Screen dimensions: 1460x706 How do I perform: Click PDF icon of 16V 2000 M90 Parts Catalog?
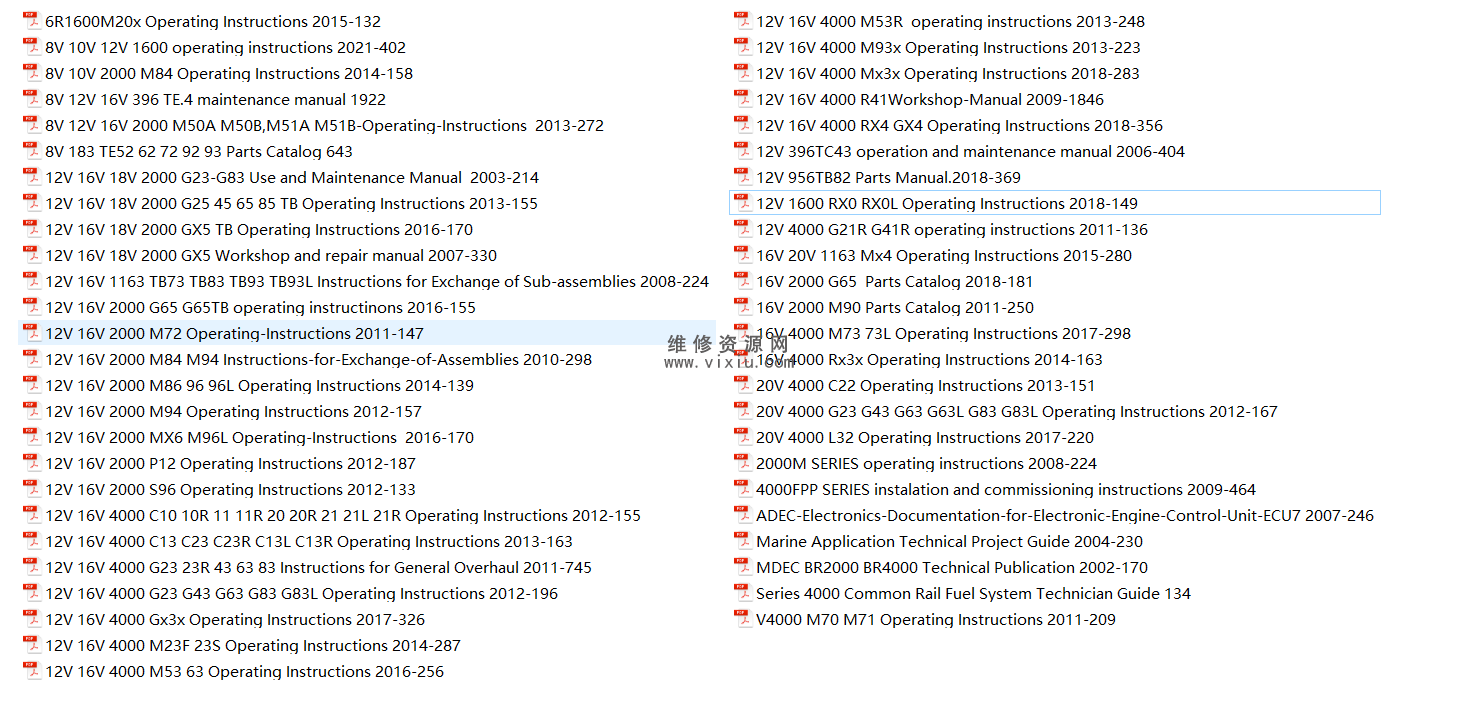click(742, 307)
